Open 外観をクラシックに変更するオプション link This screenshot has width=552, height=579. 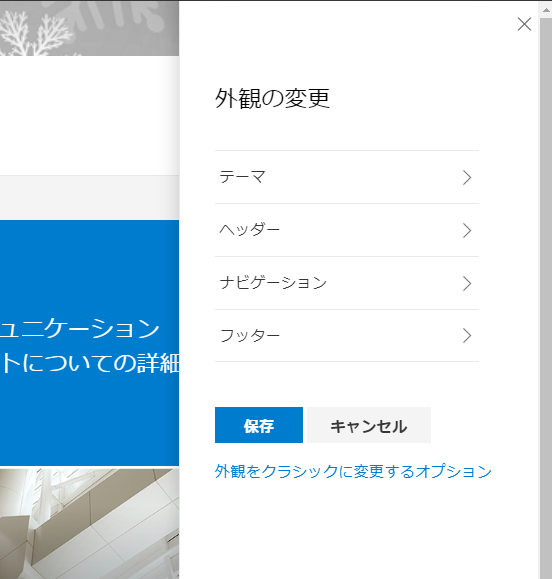point(353,472)
